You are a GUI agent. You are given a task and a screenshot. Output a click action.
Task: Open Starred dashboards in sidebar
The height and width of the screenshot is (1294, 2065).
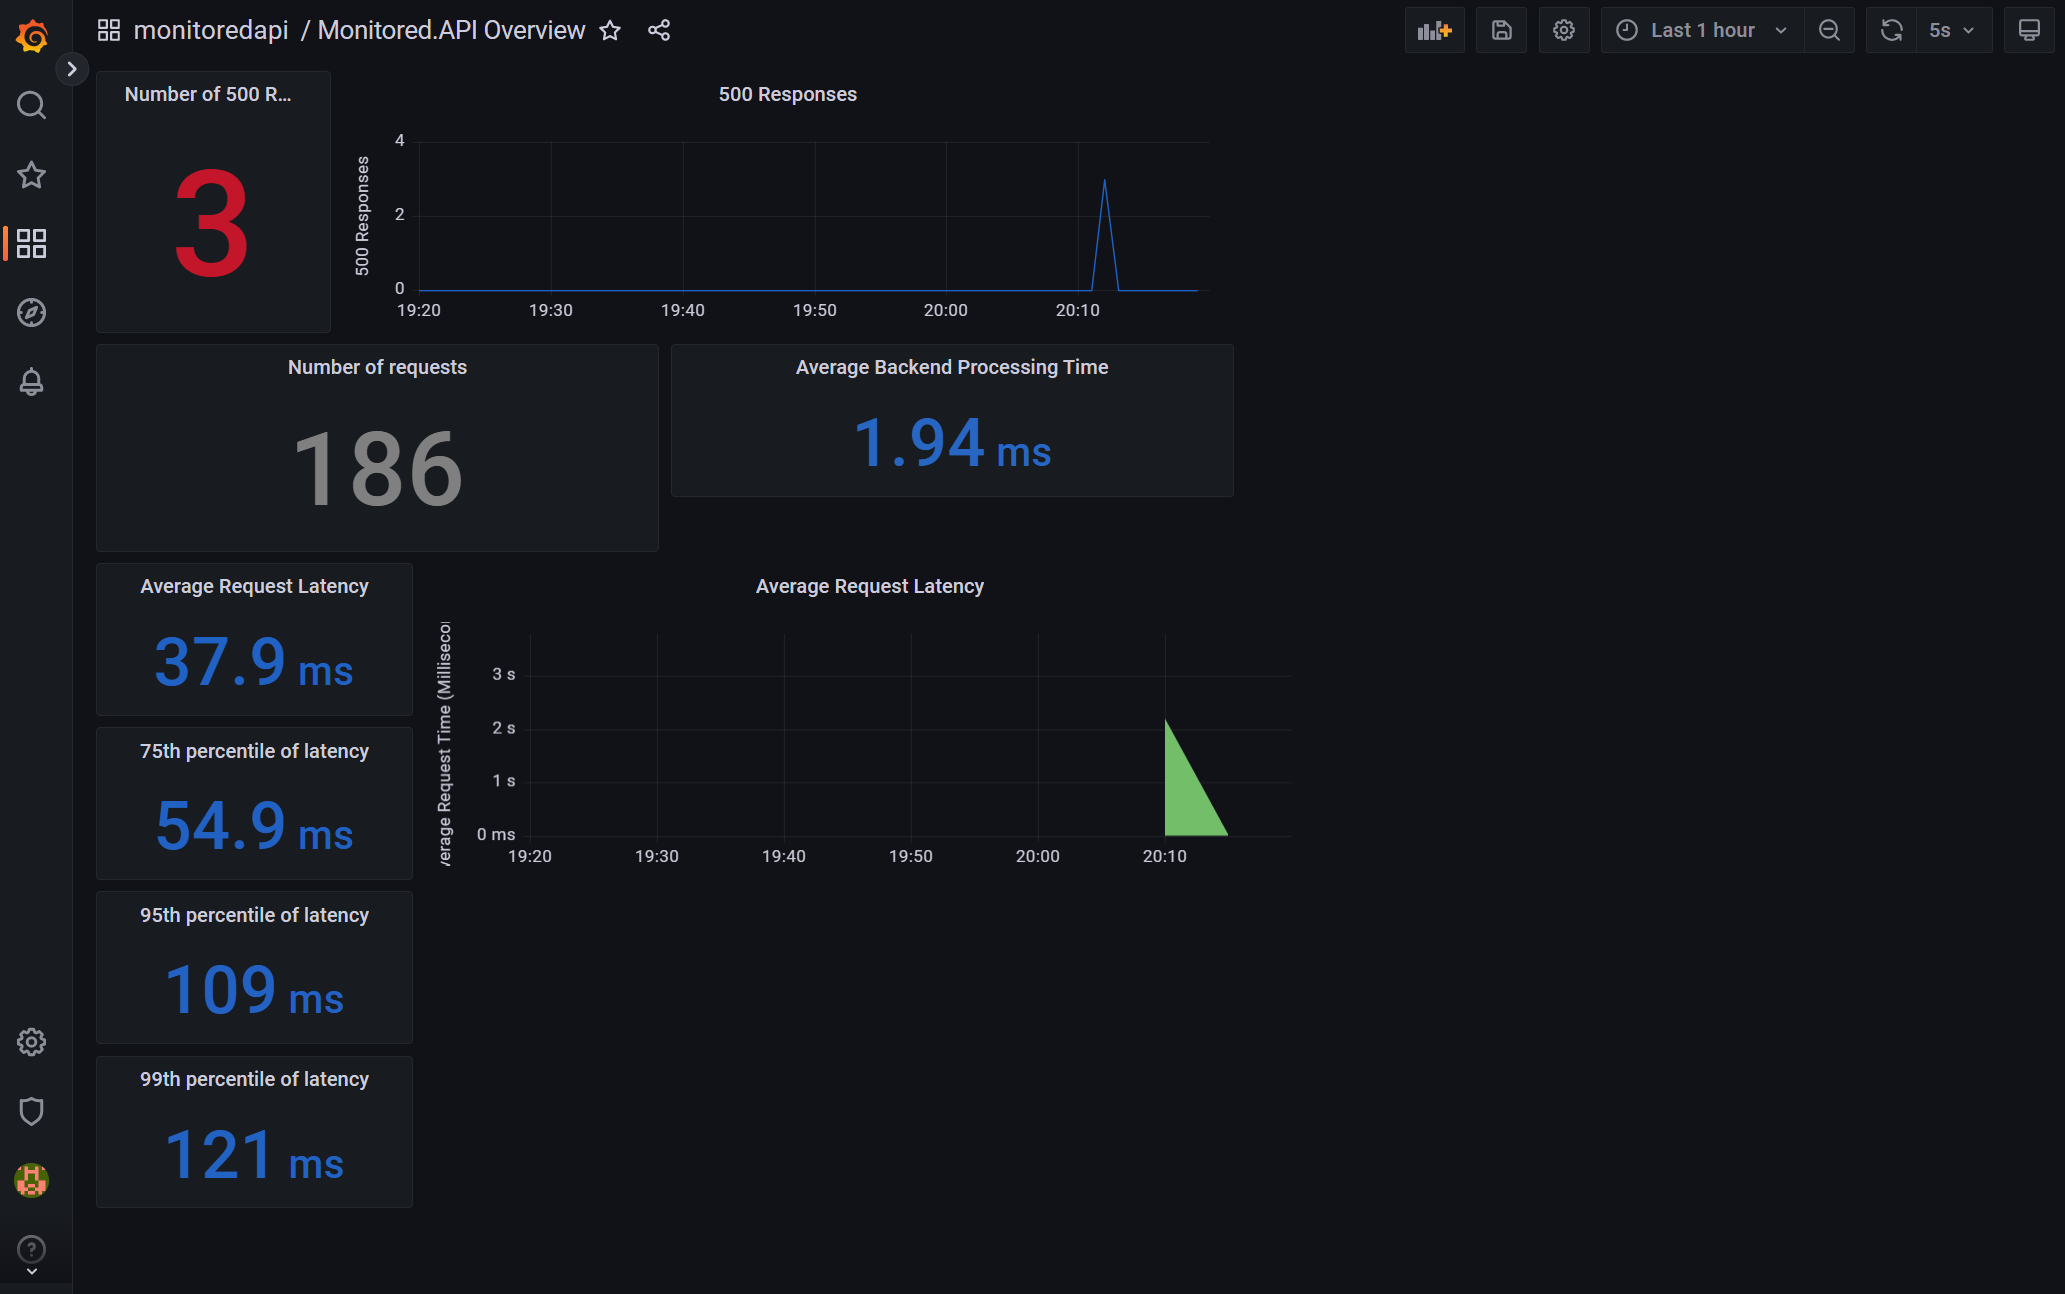point(32,175)
